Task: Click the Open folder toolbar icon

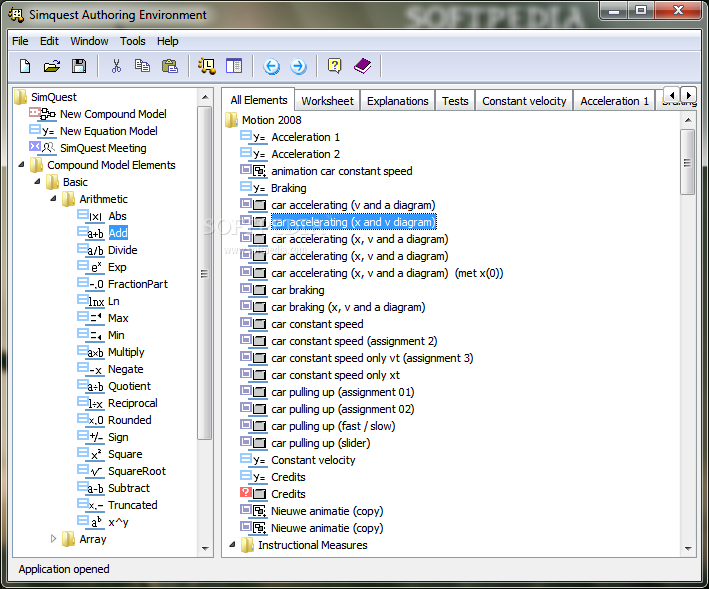Action: tap(52, 66)
